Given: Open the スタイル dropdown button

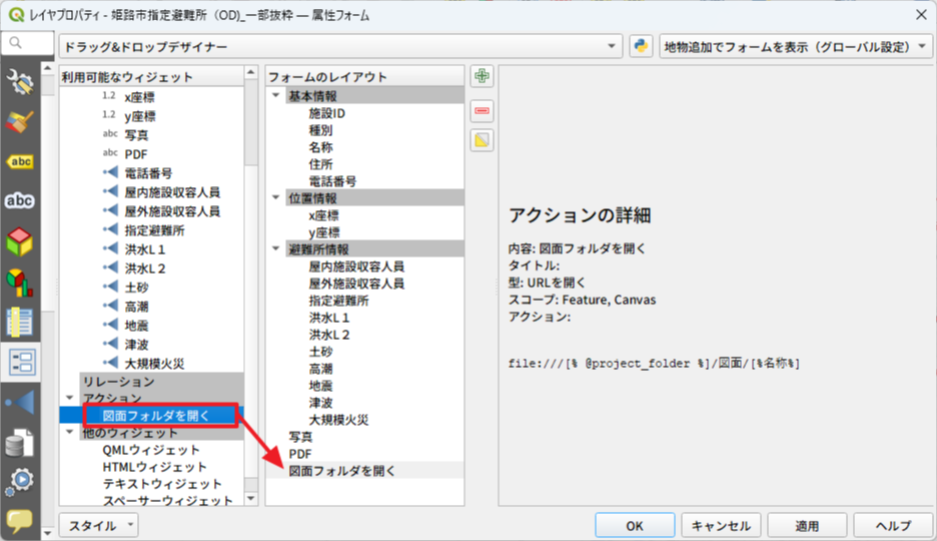Looking at the screenshot, I should click(98, 526).
